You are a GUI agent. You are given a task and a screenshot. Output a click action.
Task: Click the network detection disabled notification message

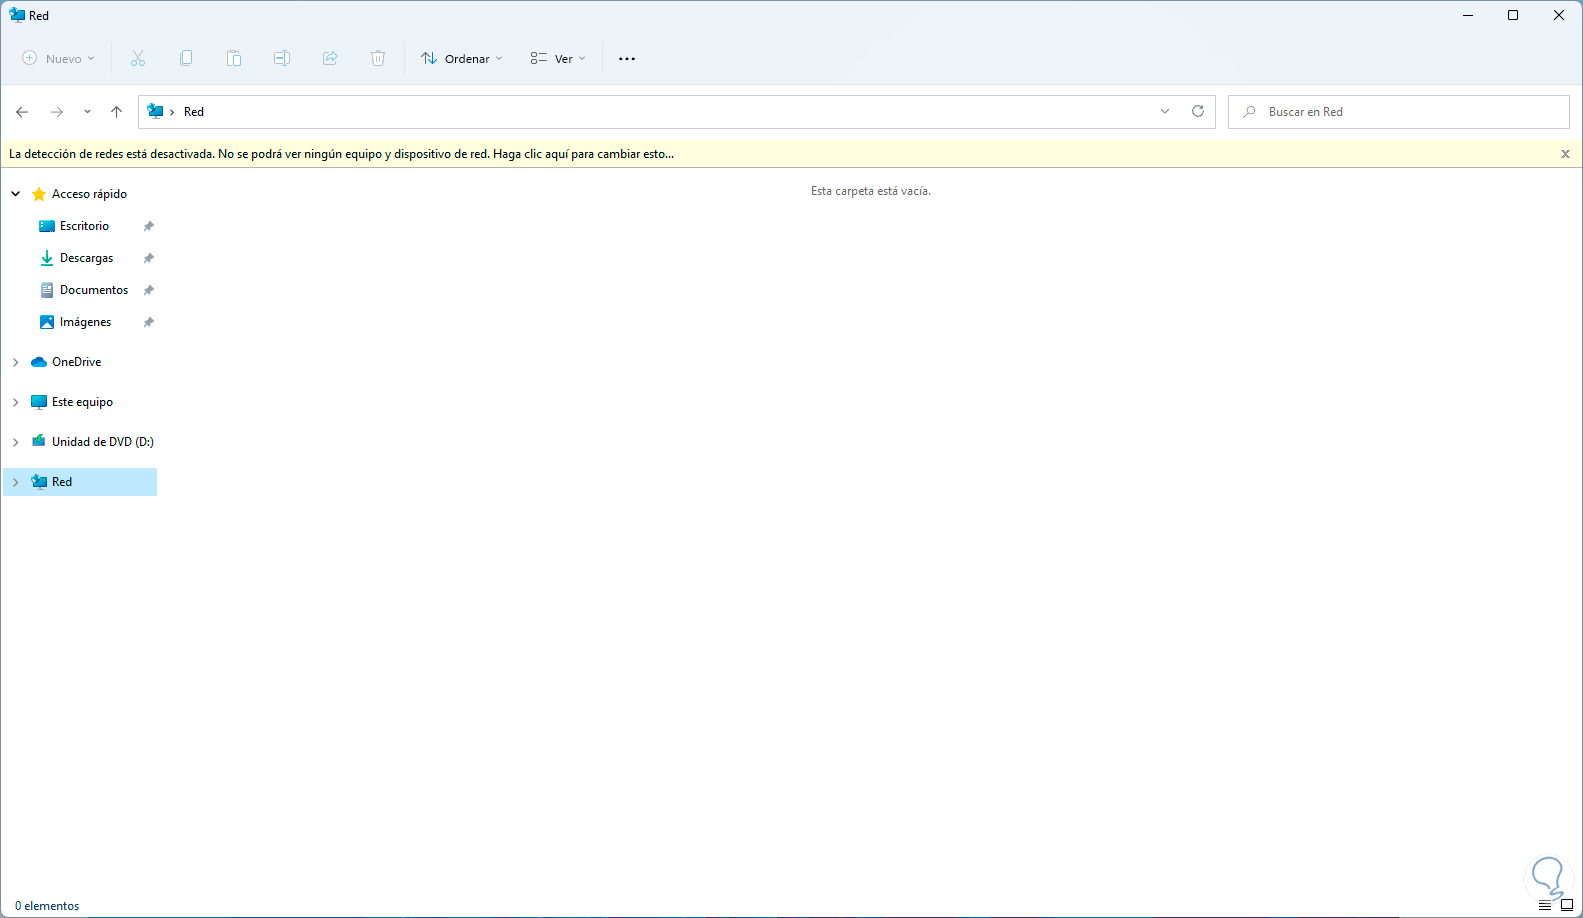[x=341, y=154]
